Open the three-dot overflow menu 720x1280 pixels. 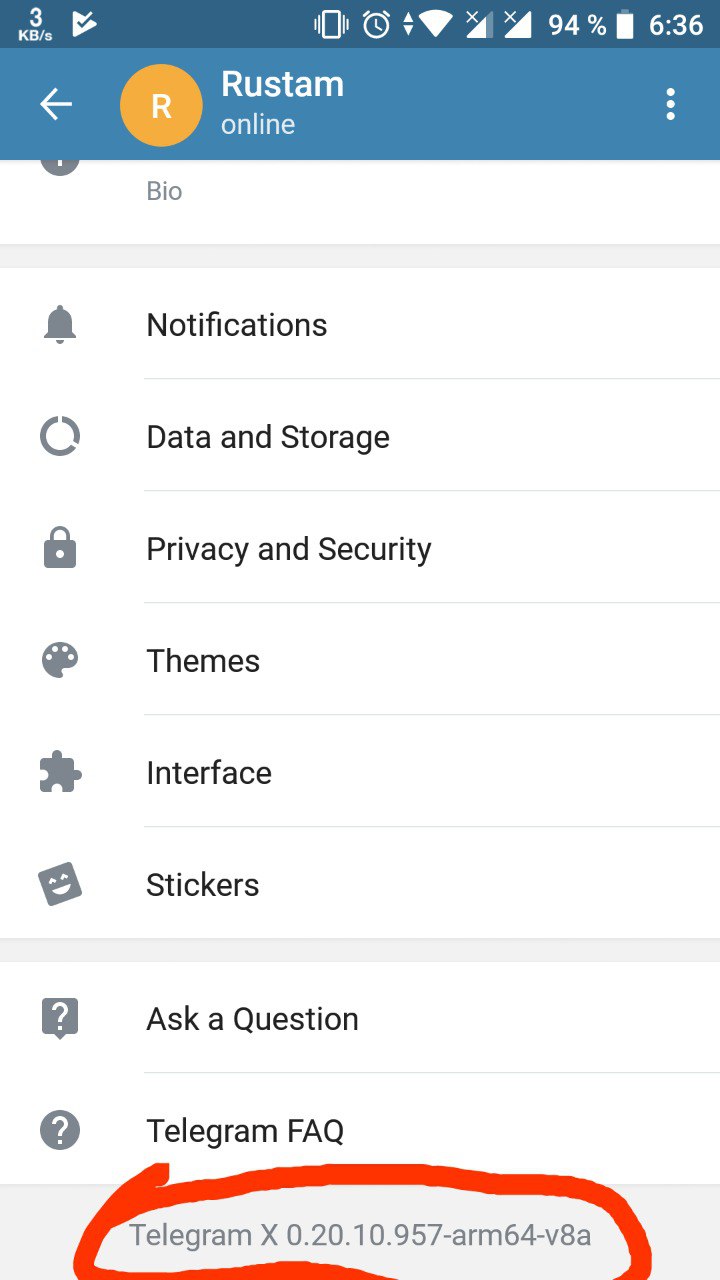(670, 104)
